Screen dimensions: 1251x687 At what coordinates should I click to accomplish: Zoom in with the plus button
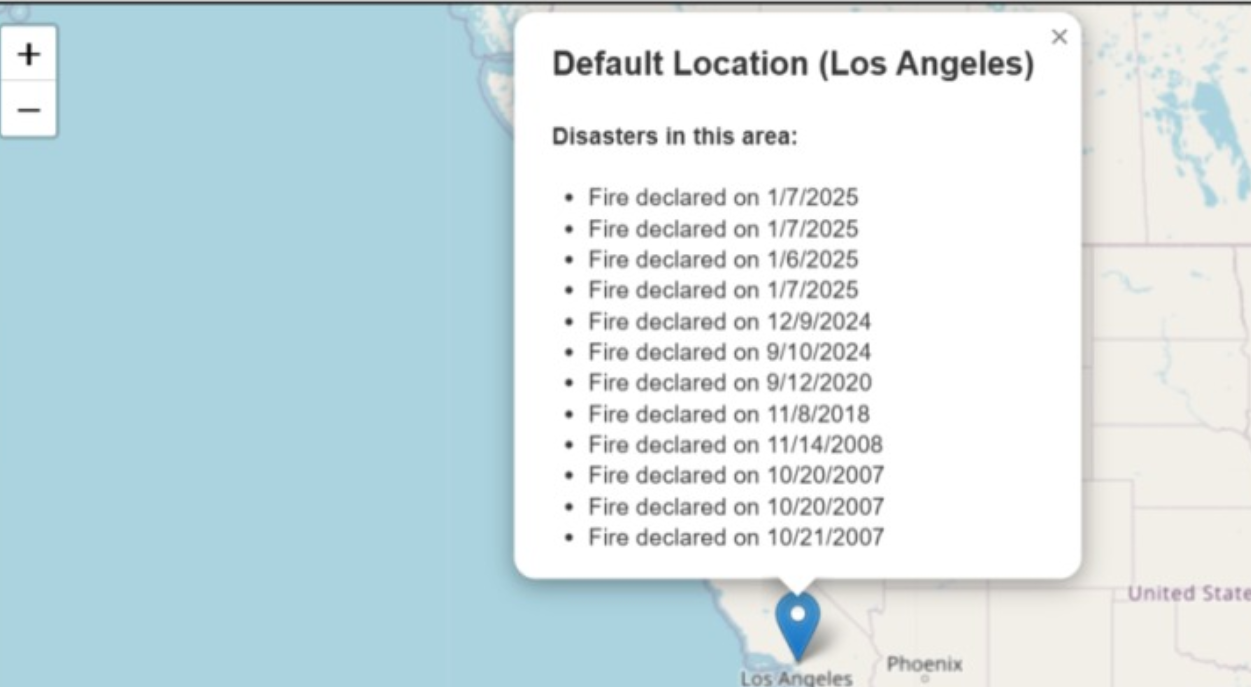[x=29, y=54]
